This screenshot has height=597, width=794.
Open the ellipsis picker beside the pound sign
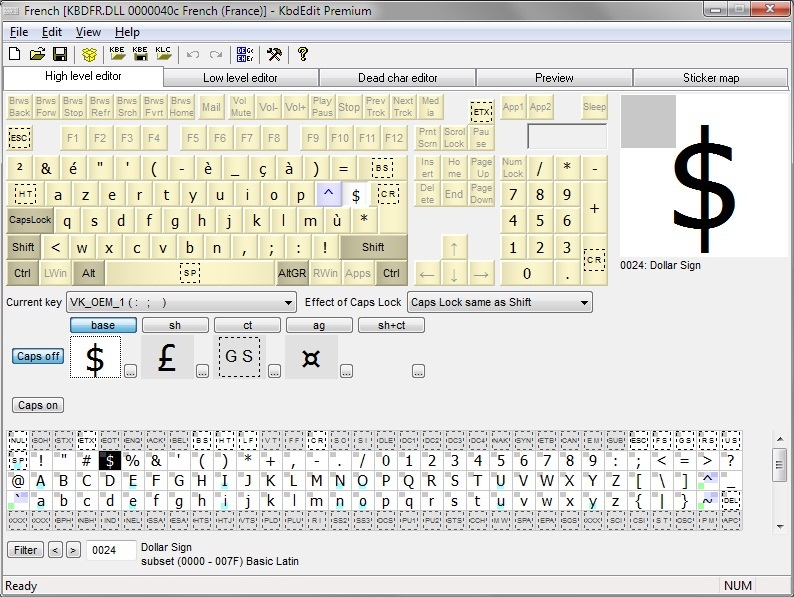pyautogui.click(x=202, y=372)
